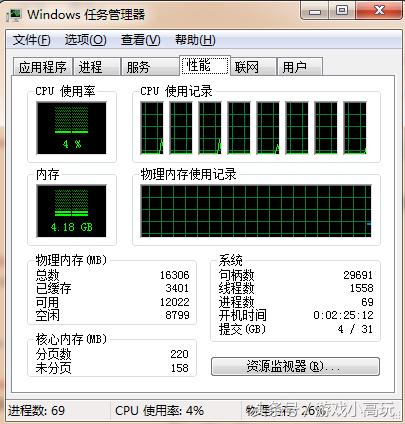Screen dimensions: 405x424
Task: Click the last CPU core history graph
Action: (355, 128)
